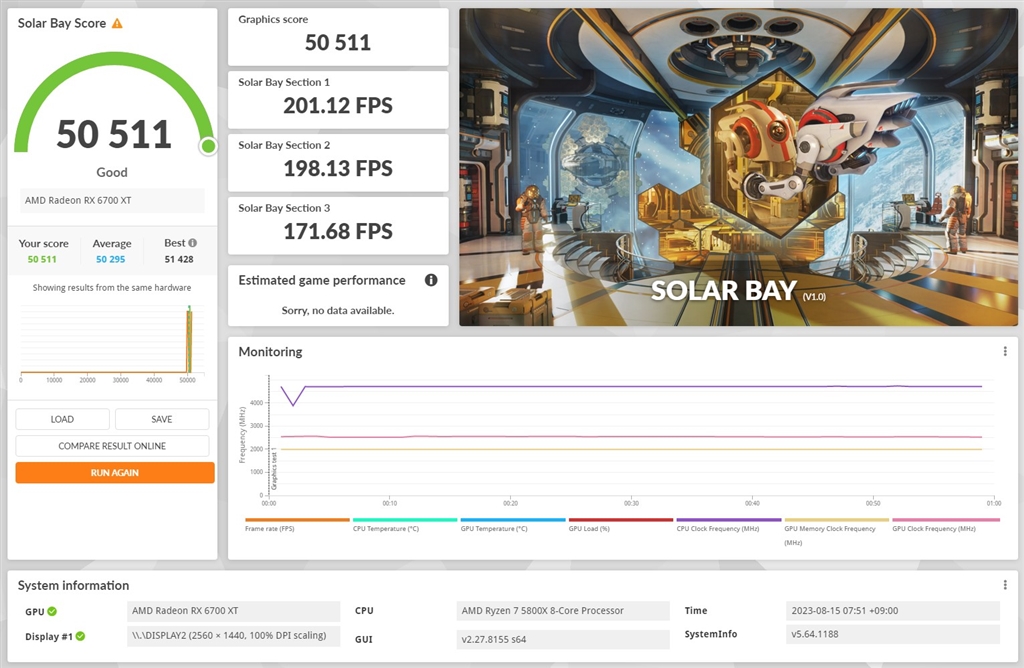The height and width of the screenshot is (668, 1024).
Task: Click the Time value 2023-08-15 07:51
Action: pyautogui.click(x=893, y=611)
